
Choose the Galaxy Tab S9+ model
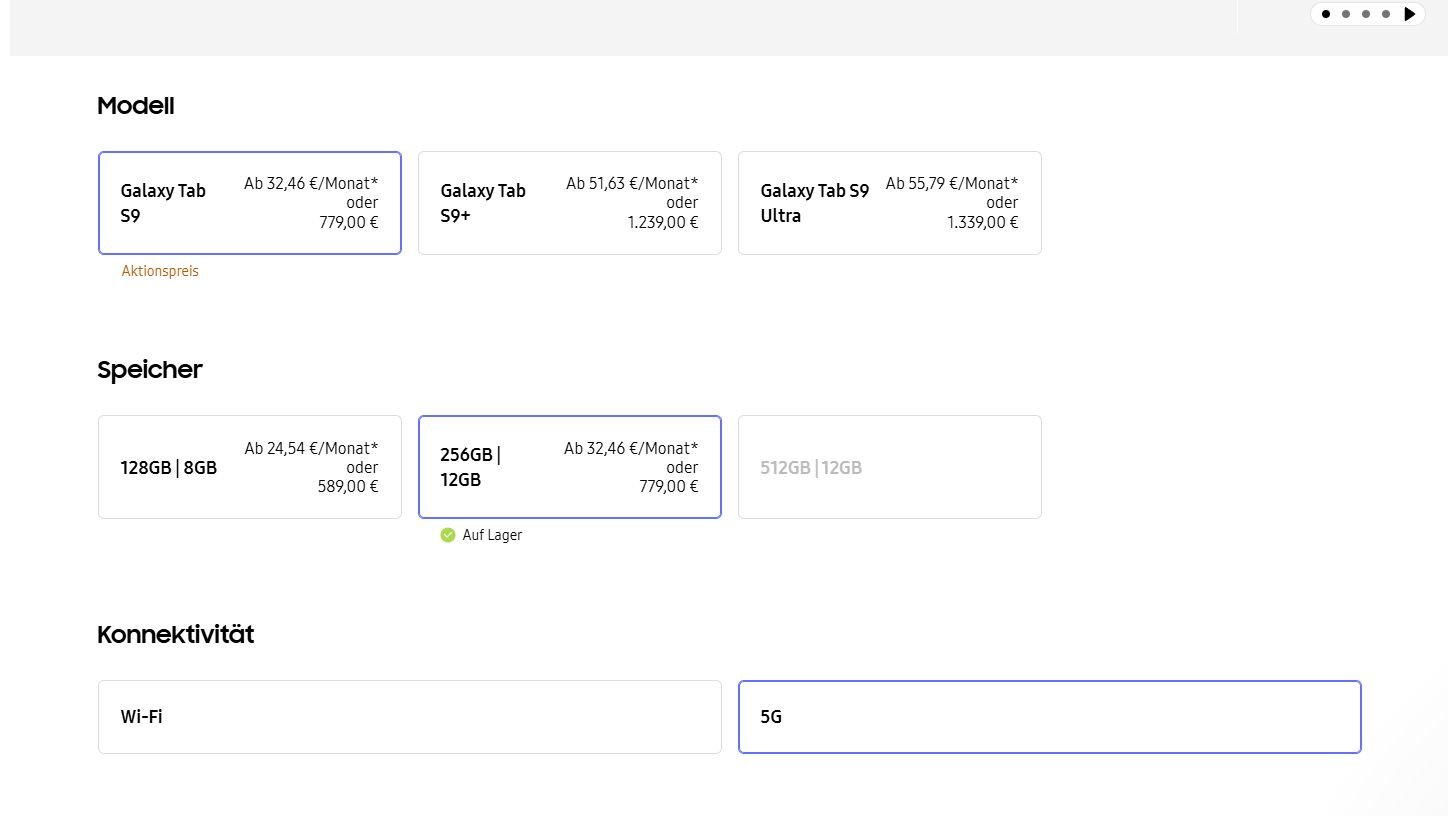coord(570,203)
